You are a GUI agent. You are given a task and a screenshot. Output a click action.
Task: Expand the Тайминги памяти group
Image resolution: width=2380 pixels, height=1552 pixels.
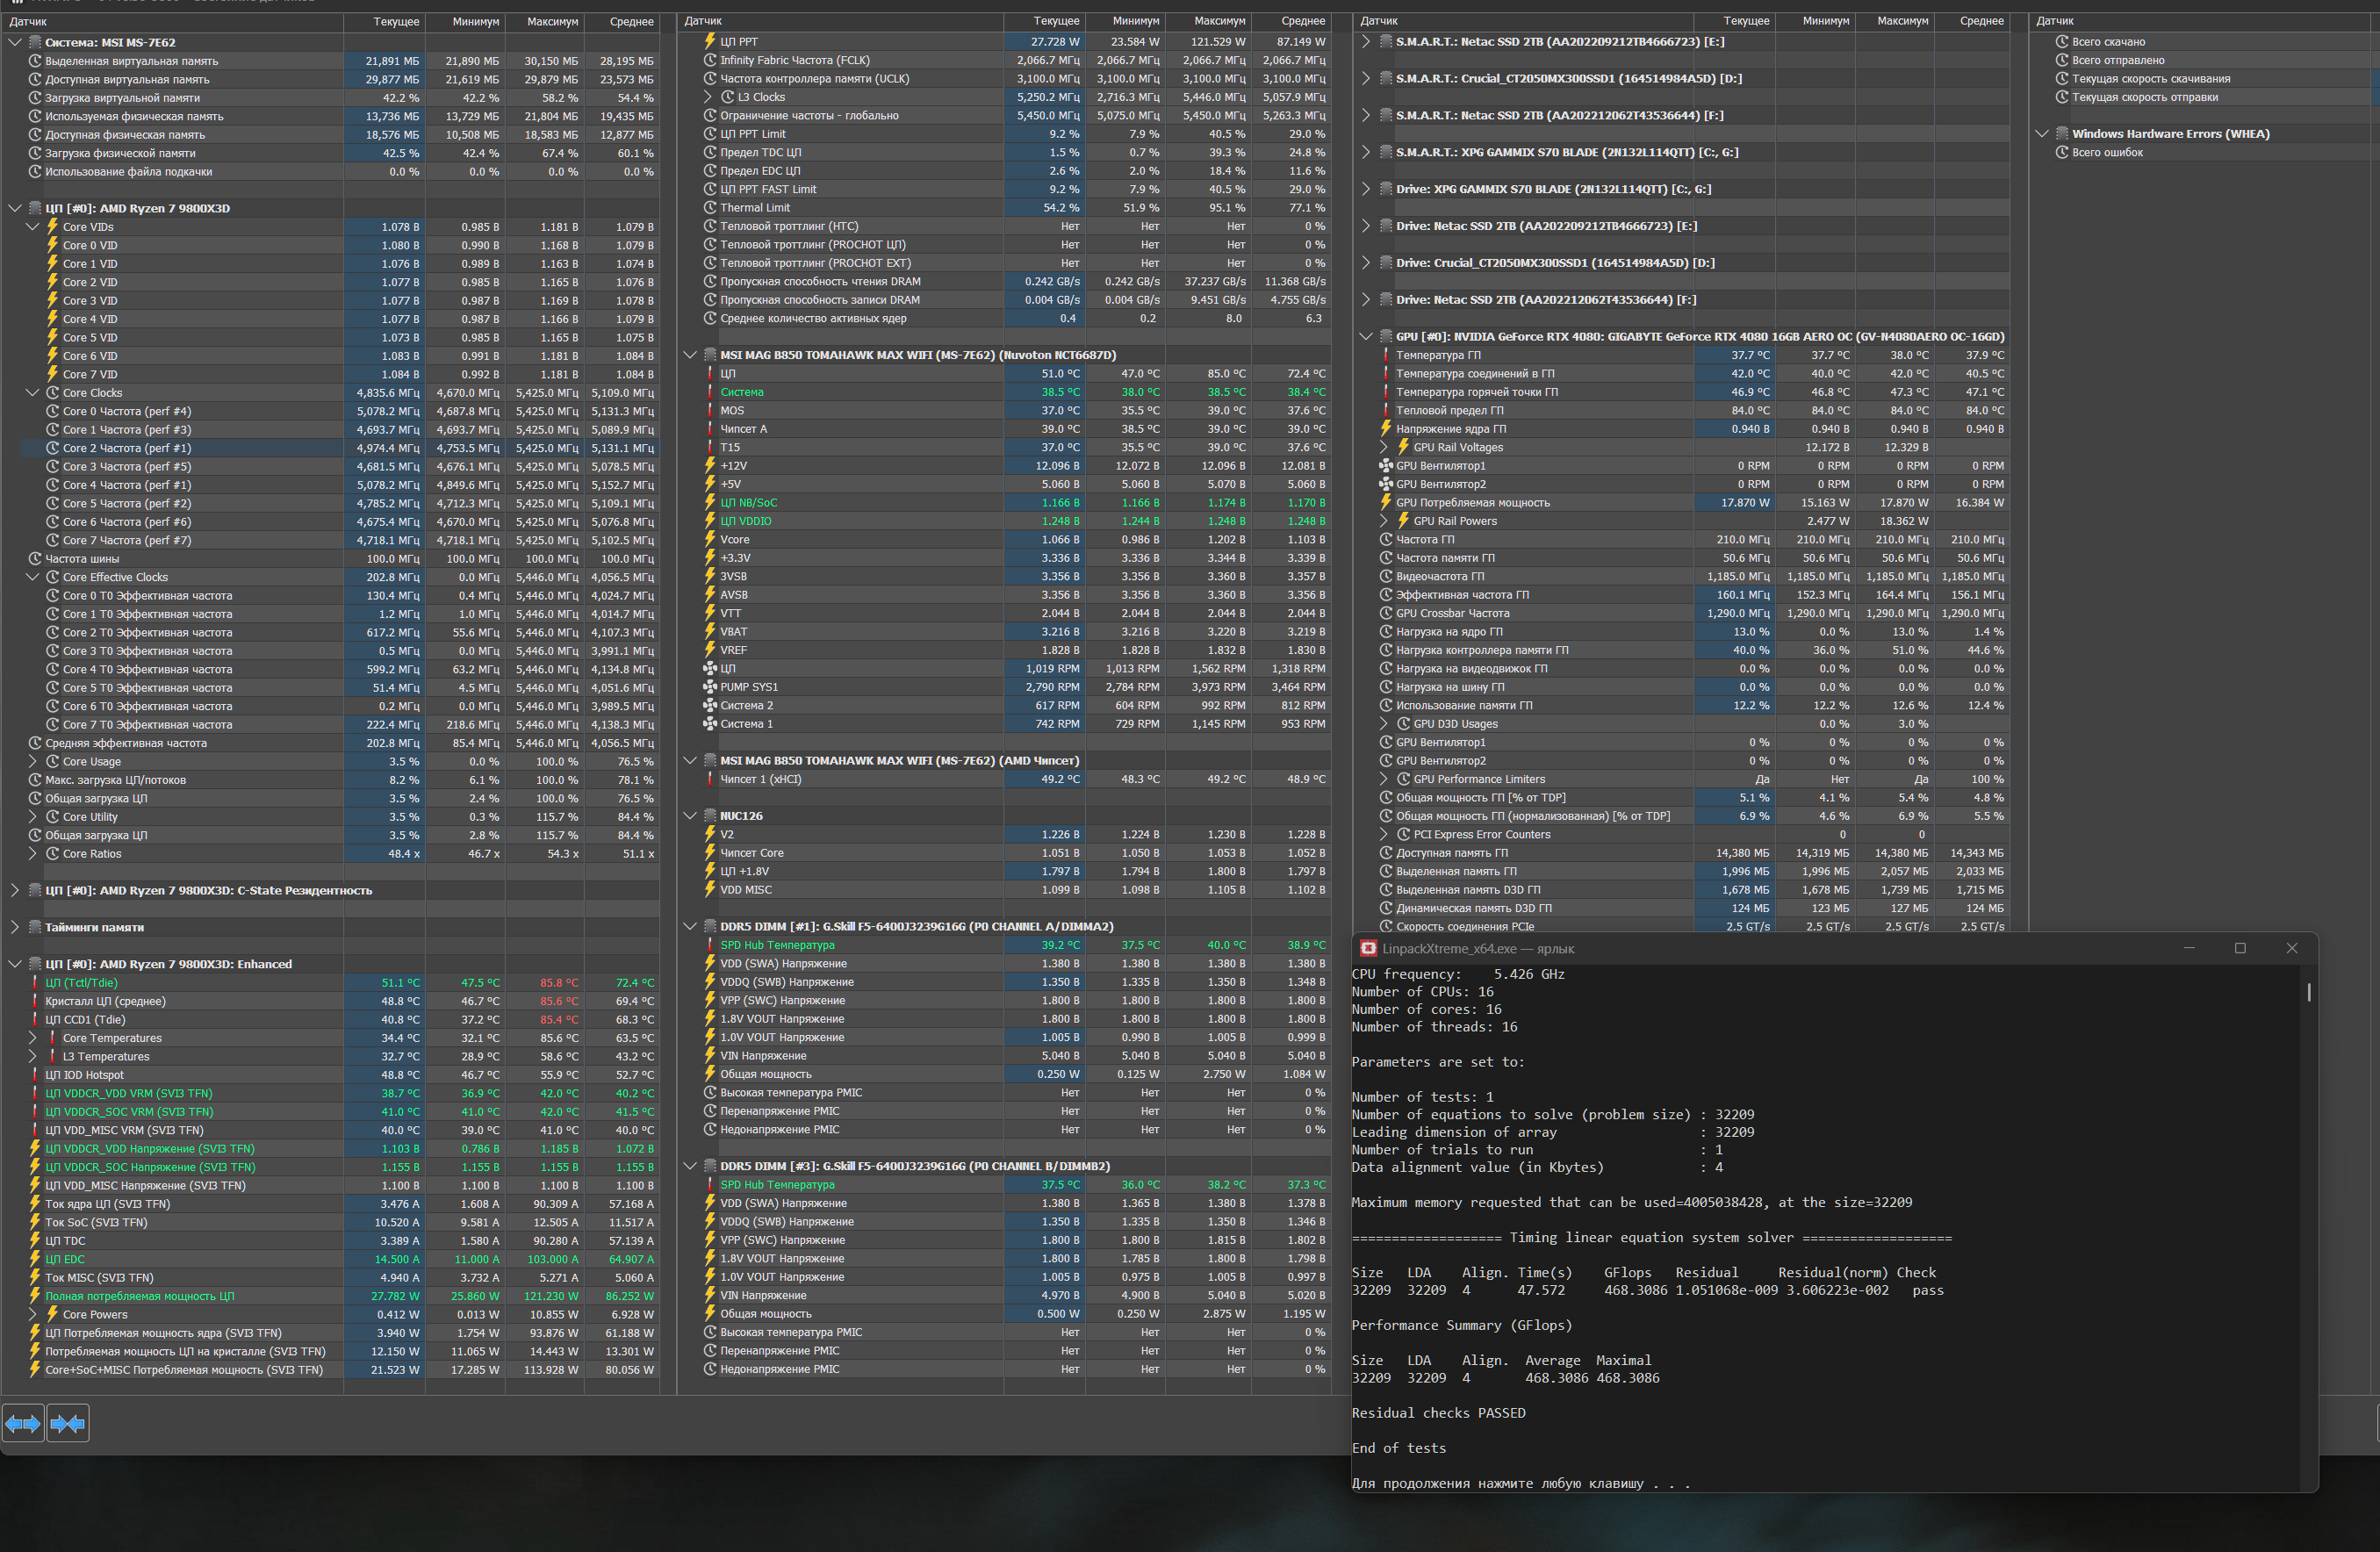14,927
